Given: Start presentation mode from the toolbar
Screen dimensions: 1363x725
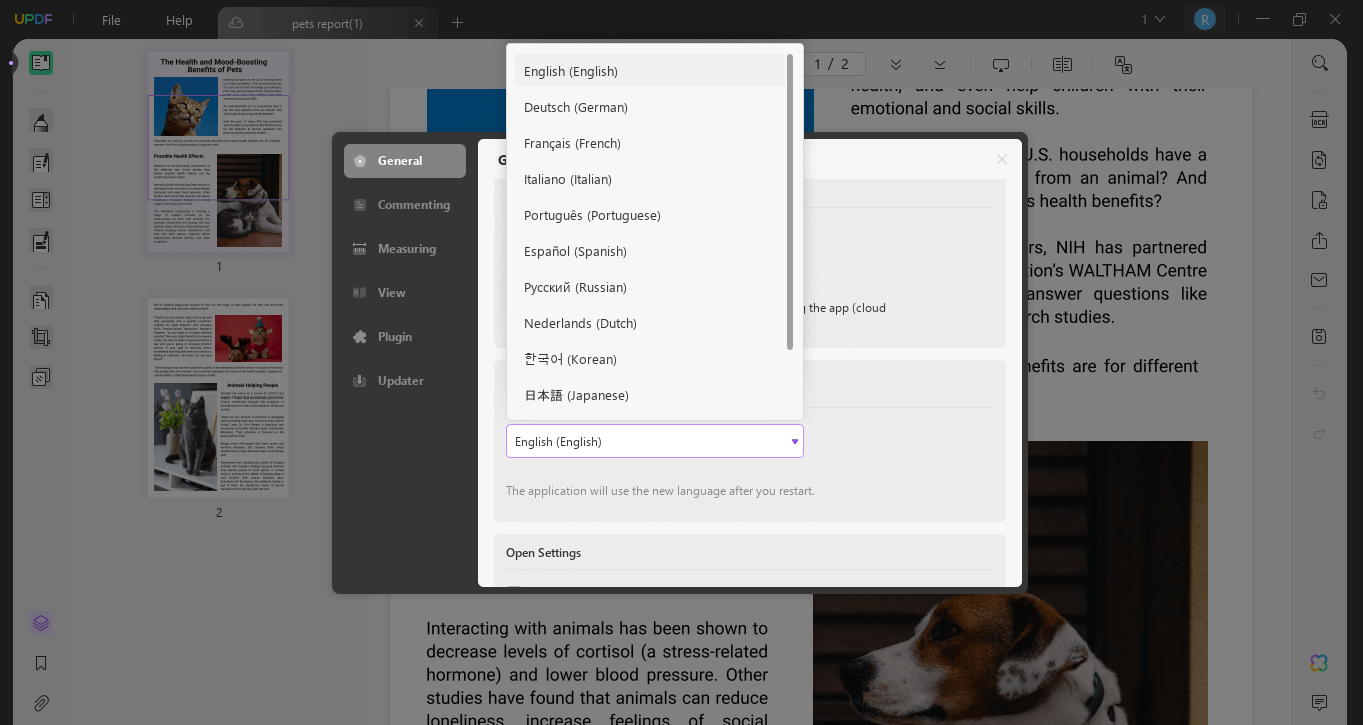Looking at the screenshot, I should (1001, 64).
